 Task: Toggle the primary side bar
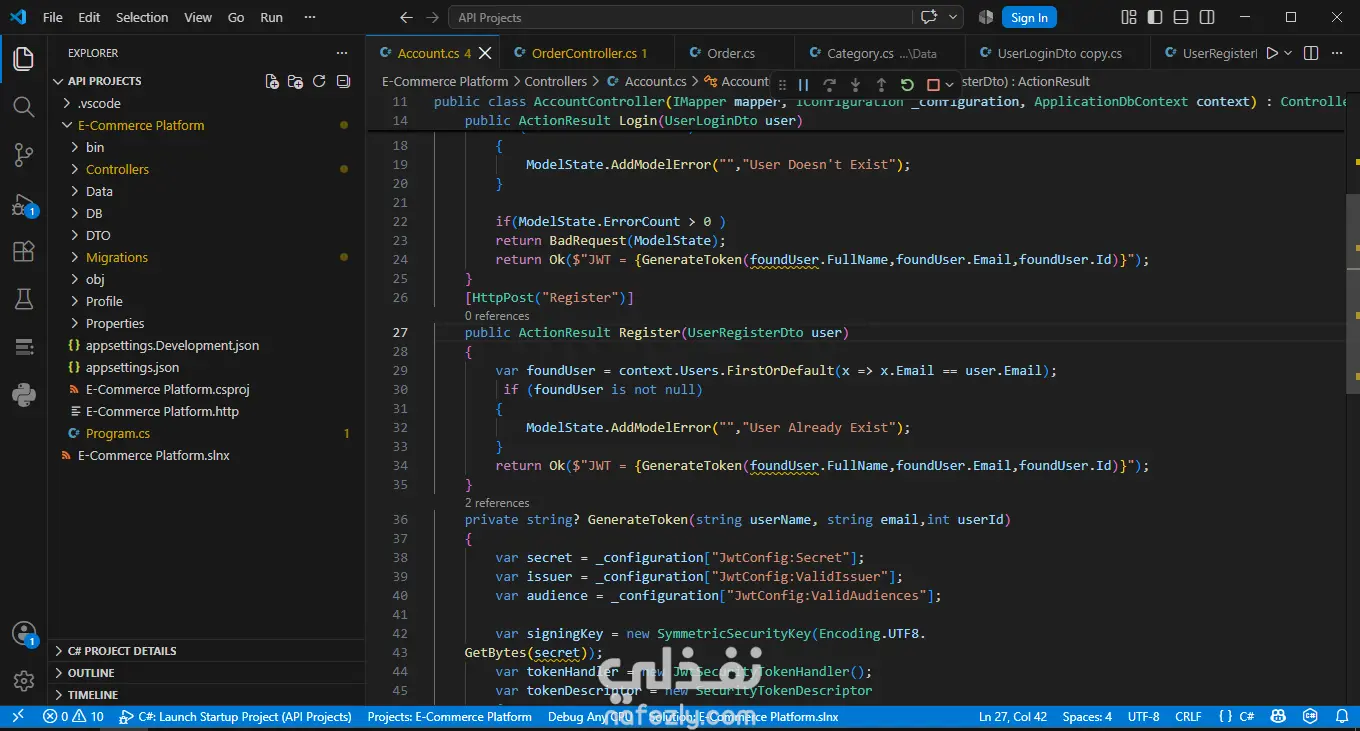tap(1155, 17)
